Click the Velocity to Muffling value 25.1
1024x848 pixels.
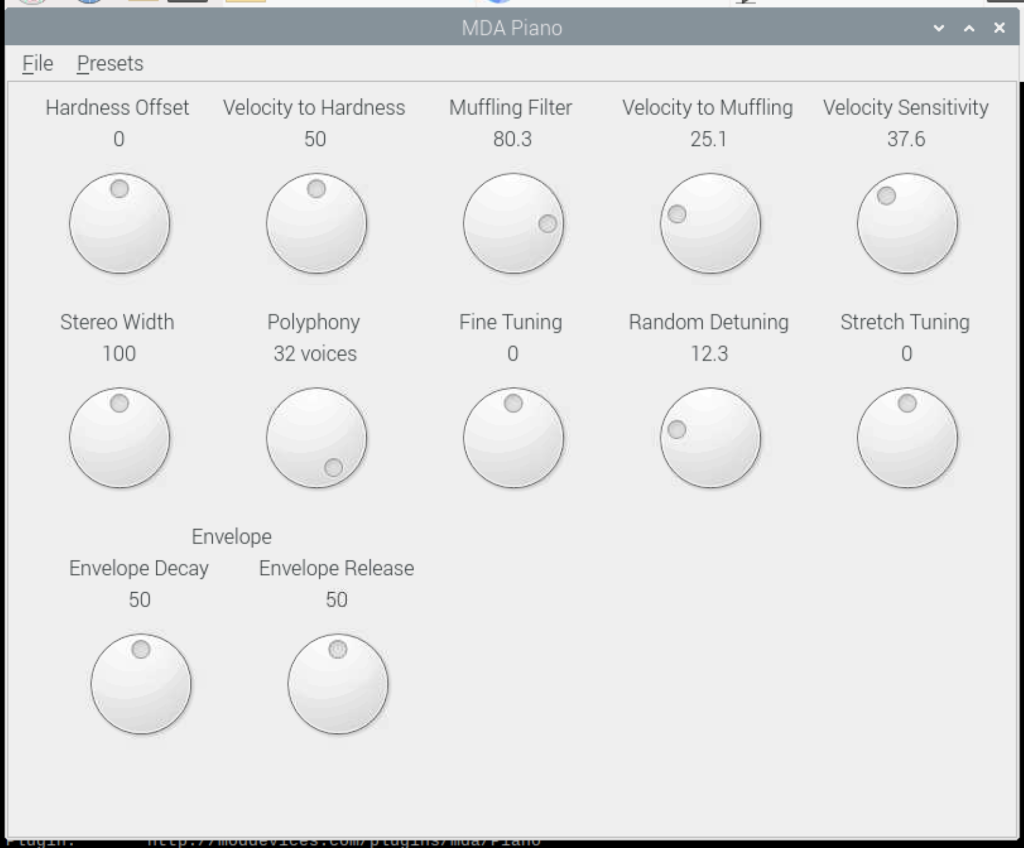pos(709,139)
